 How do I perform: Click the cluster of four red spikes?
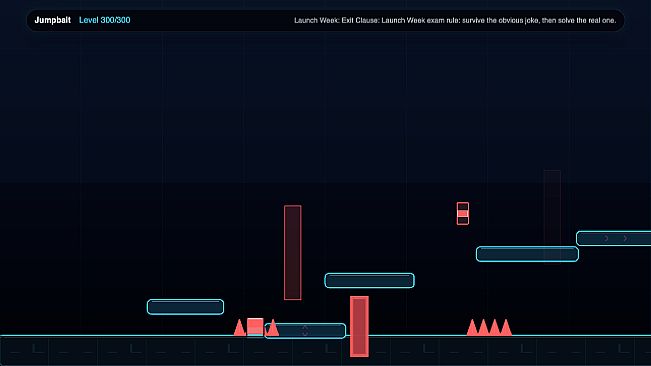[x=489, y=327]
